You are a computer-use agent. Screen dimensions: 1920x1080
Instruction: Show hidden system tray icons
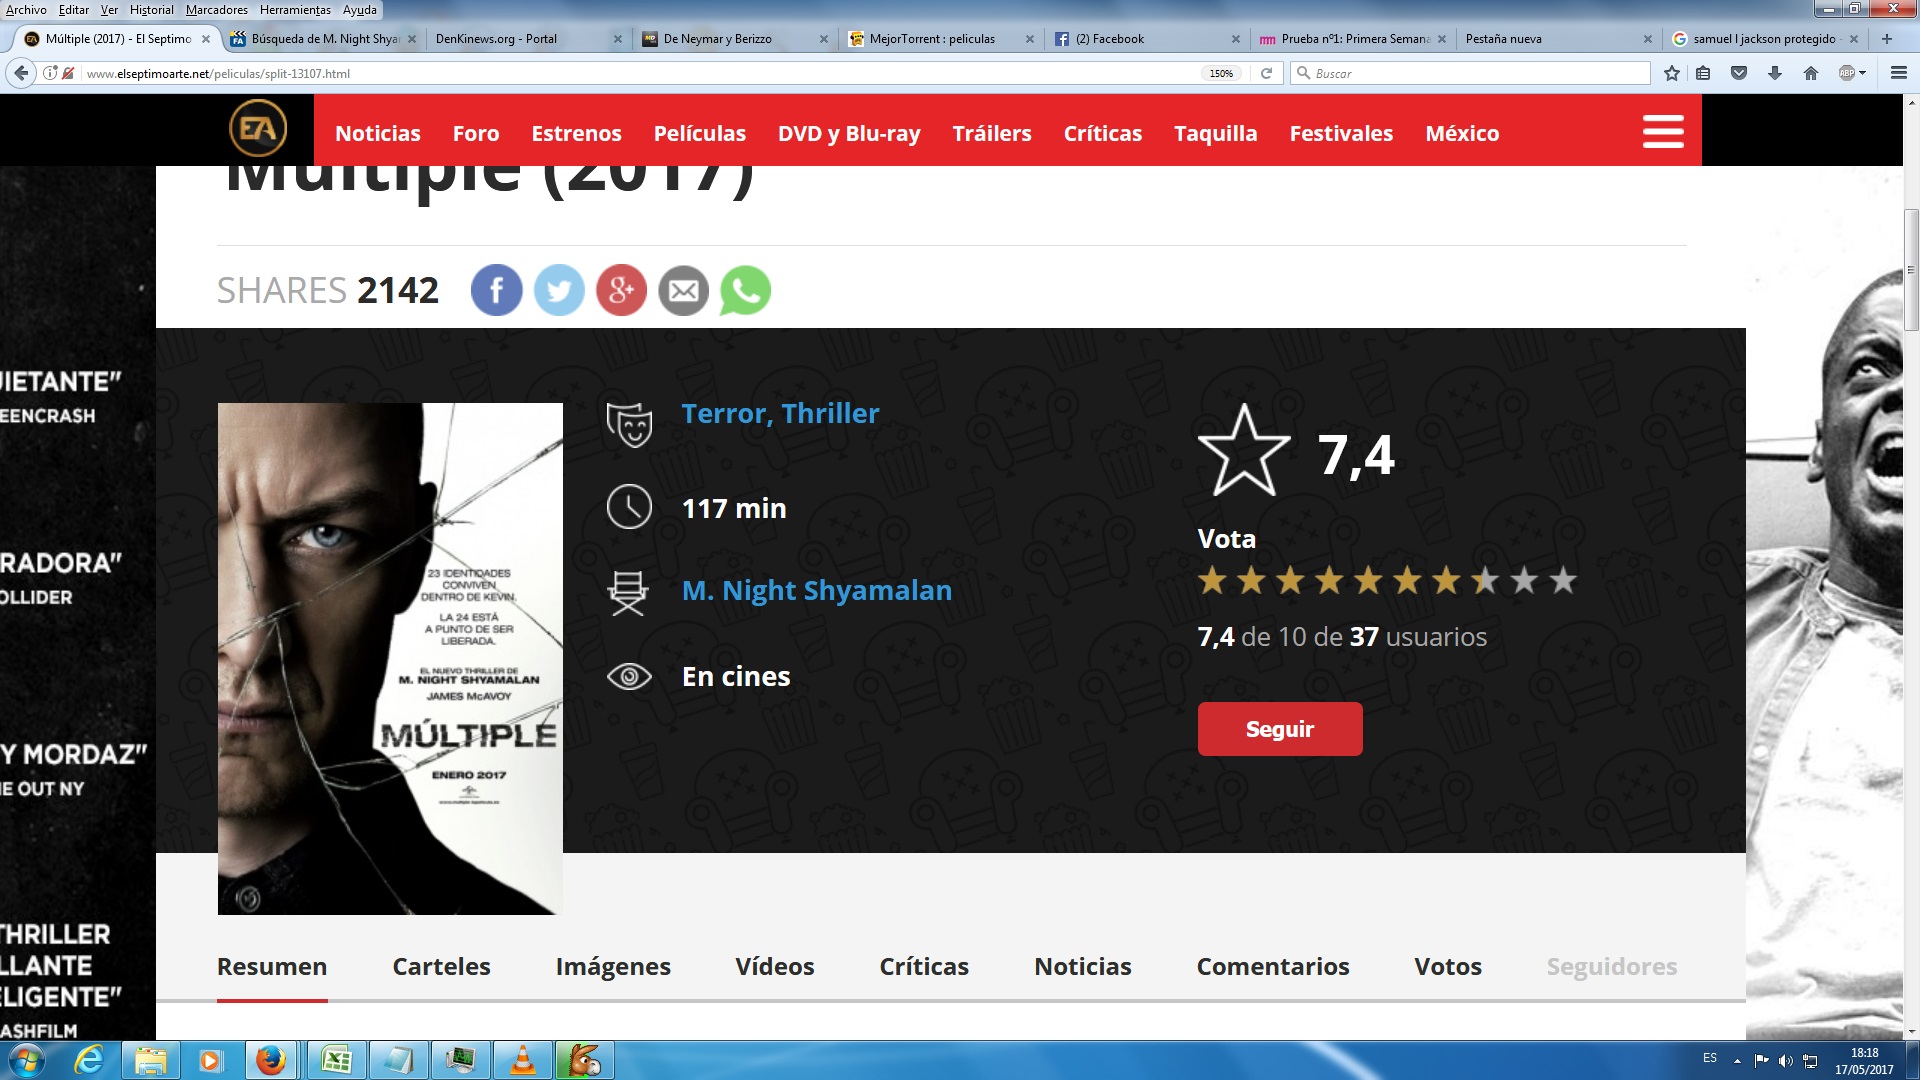(x=1738, y=1060)
